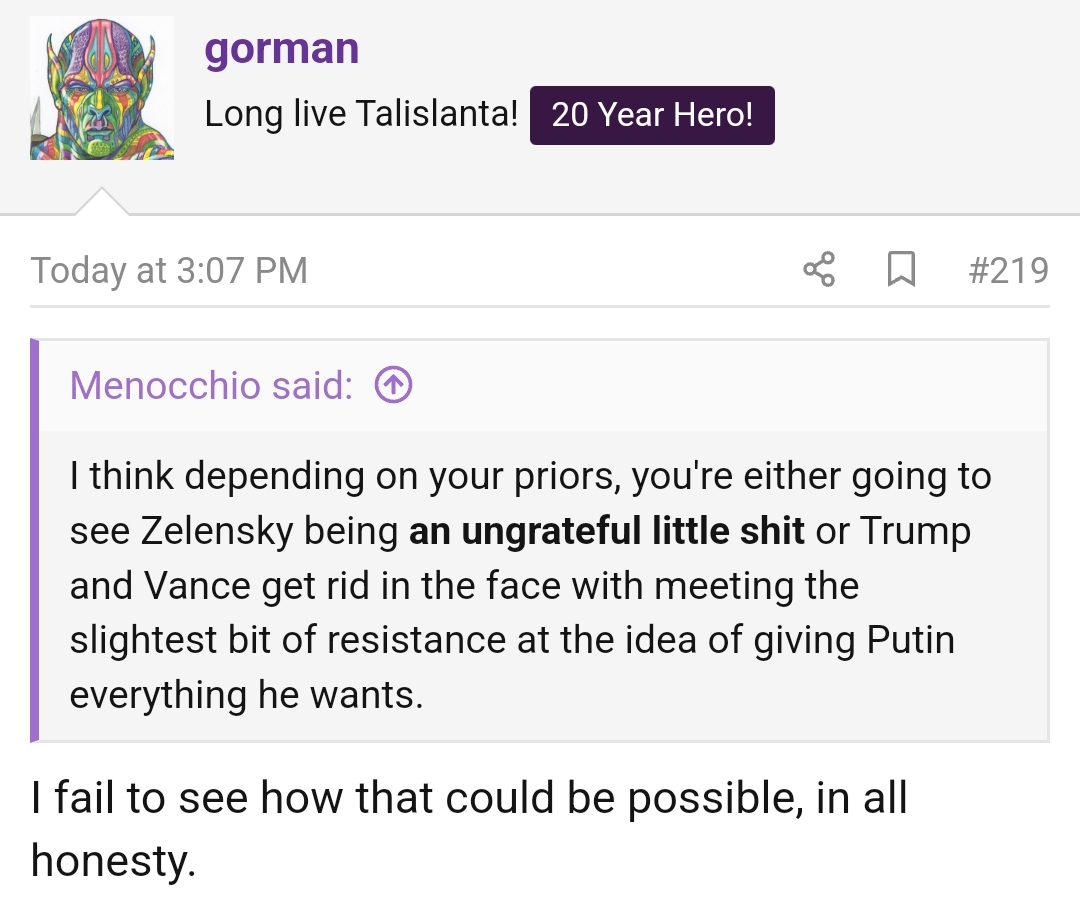Viewport: 1080px width, 903px height.
Task: Jump to original post via up-arrow icon
Action: coord(393,385)
